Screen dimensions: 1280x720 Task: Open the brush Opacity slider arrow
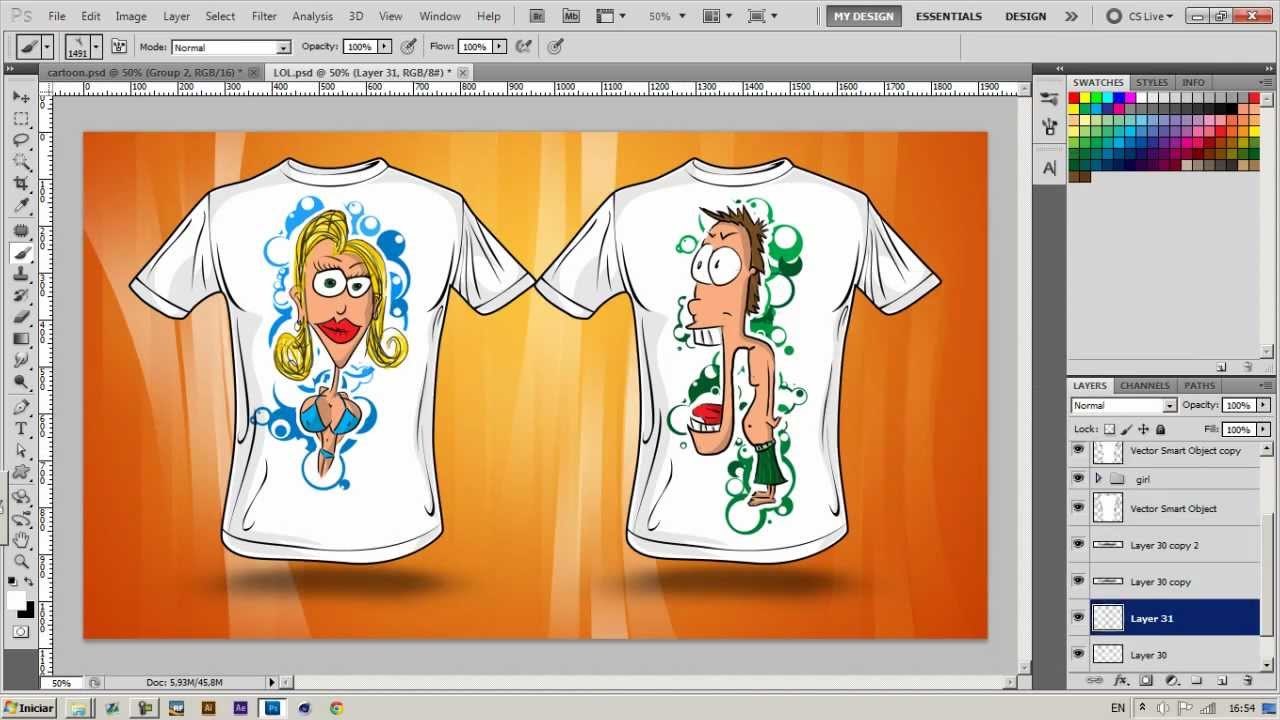(x=385, y=47)
